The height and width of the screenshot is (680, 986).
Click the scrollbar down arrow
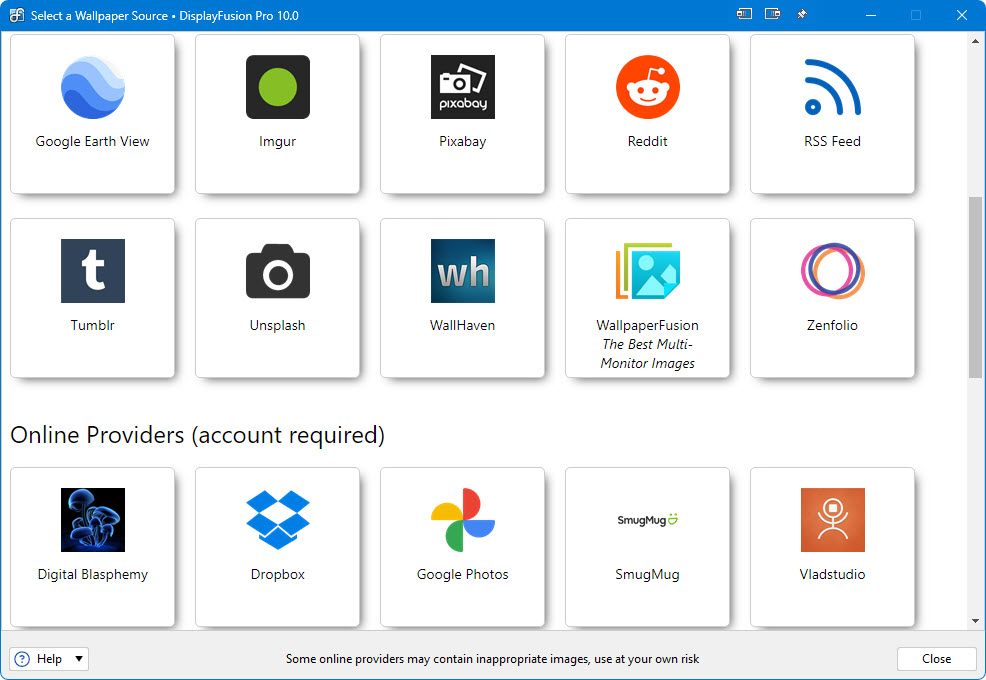tap(976, 621)
